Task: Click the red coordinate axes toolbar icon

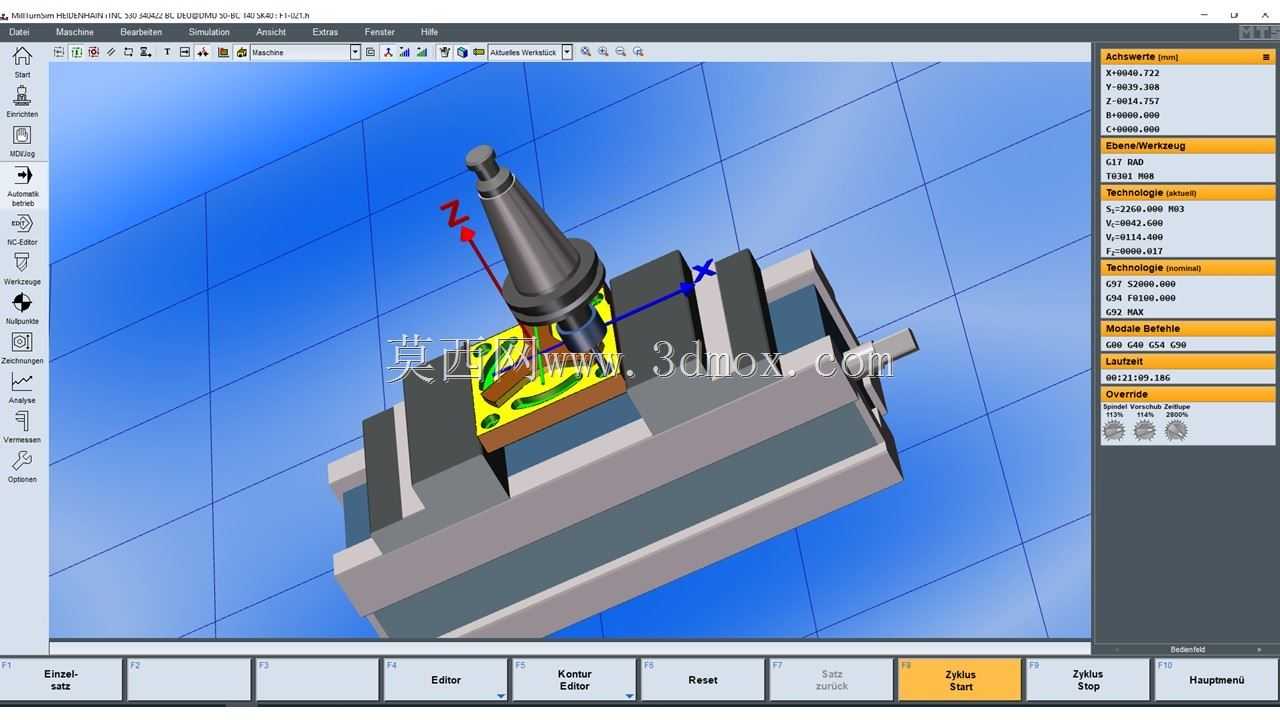Action: (x=388, y=52)
